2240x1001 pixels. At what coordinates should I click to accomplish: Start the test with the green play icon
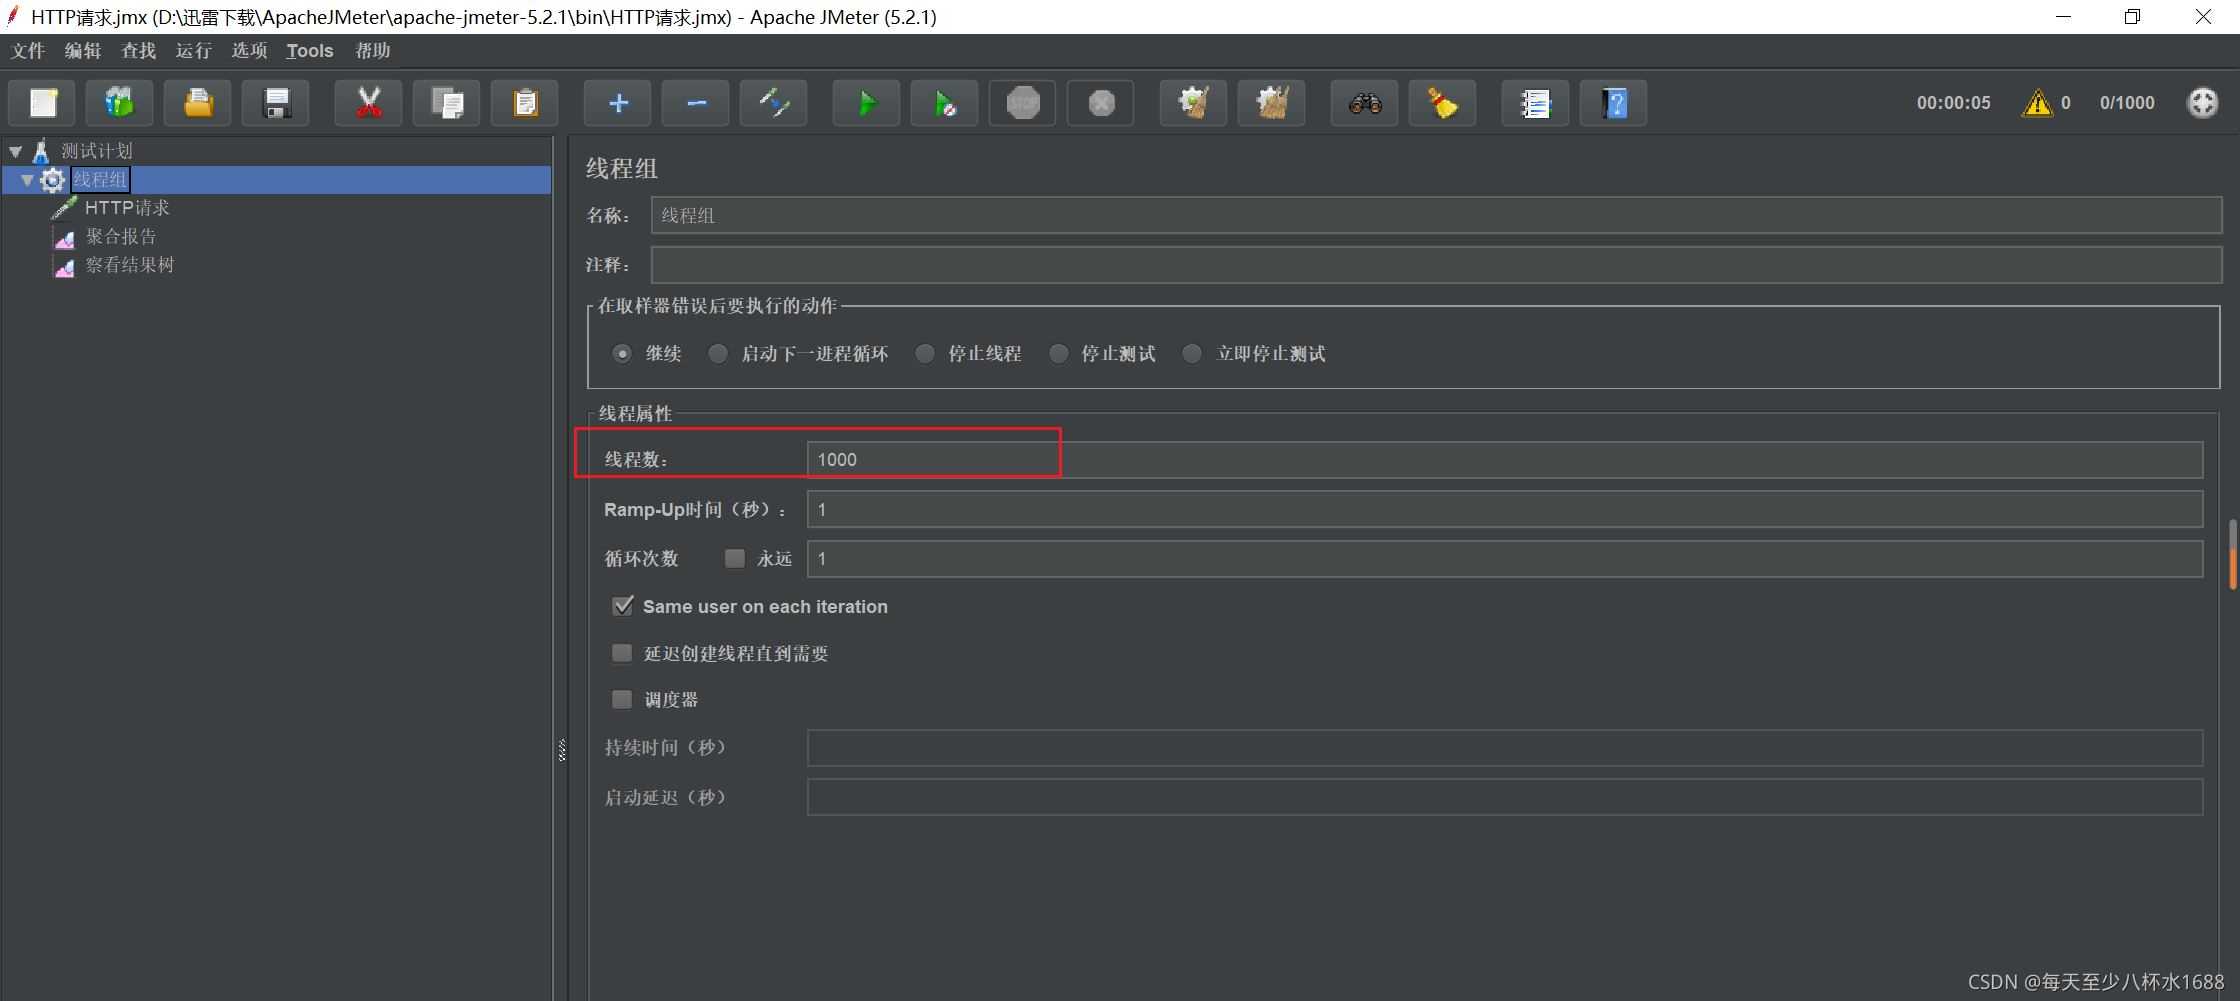pos(864,103)
